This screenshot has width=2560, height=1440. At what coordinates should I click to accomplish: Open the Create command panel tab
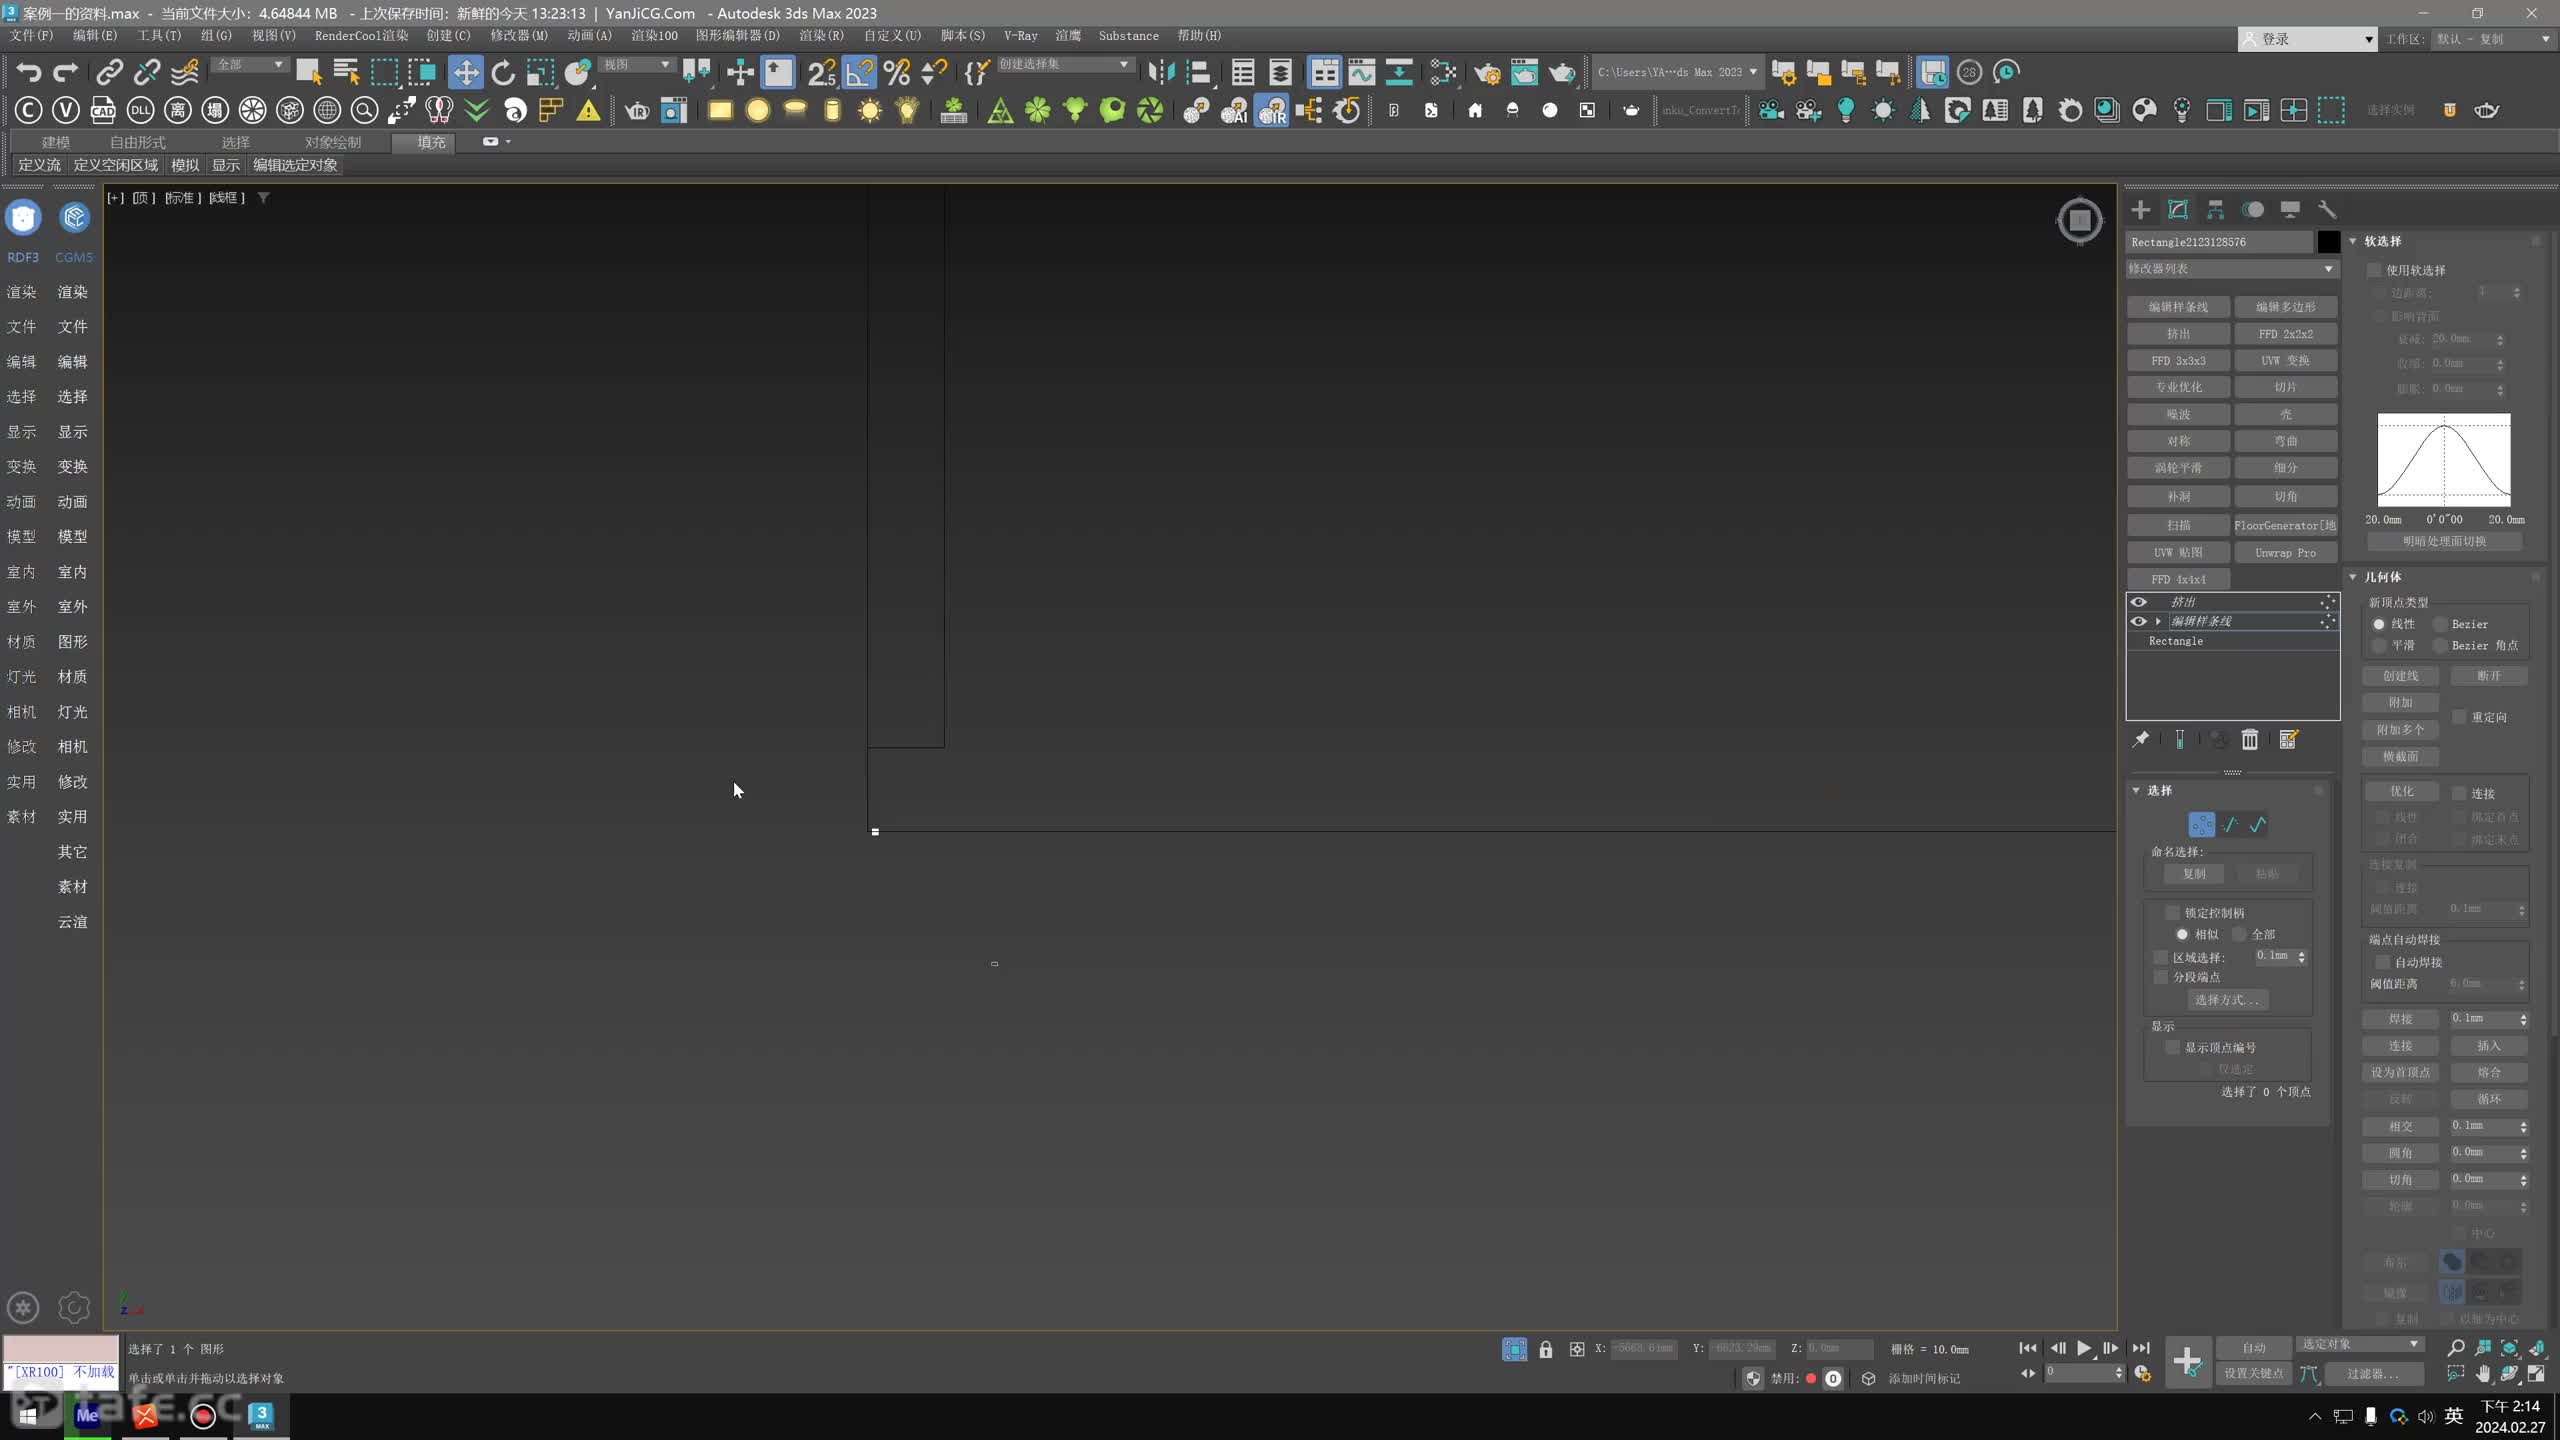2140,209
